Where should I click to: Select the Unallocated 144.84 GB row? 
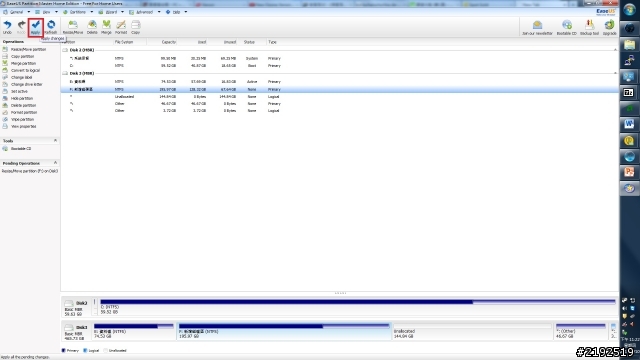coord(340,96)
